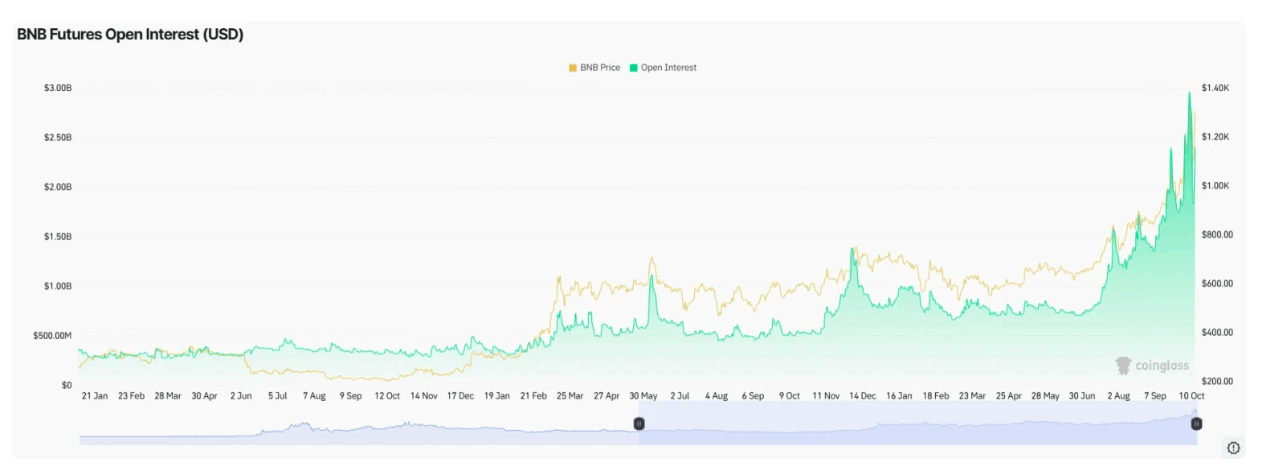
Task: Toggle the BNB Price legend series
Action: point(594,68)
